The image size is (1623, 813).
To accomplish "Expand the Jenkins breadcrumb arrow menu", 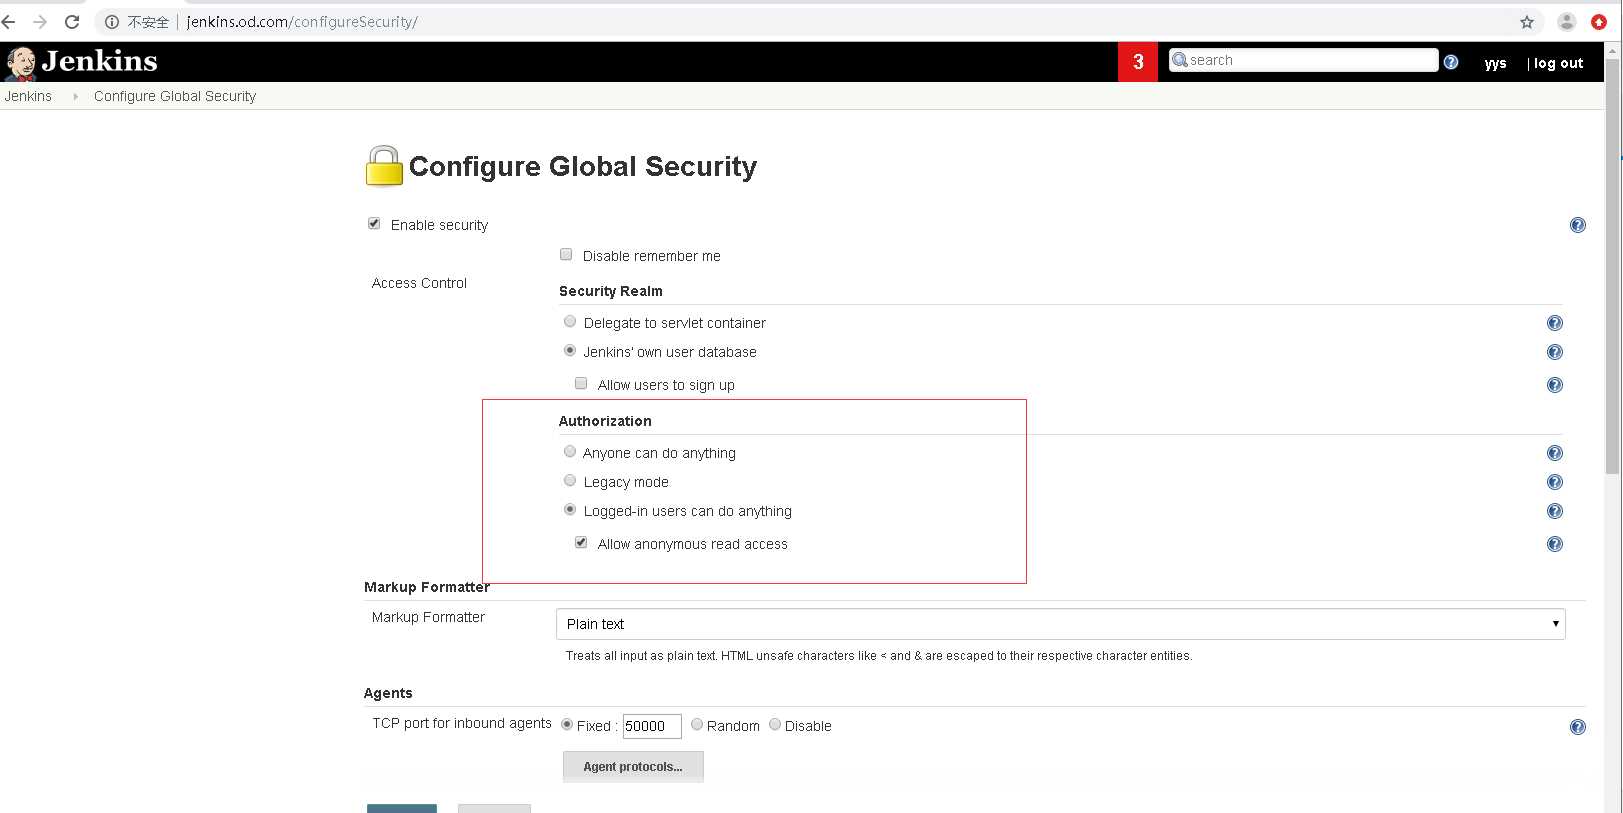I will point(75,97).
